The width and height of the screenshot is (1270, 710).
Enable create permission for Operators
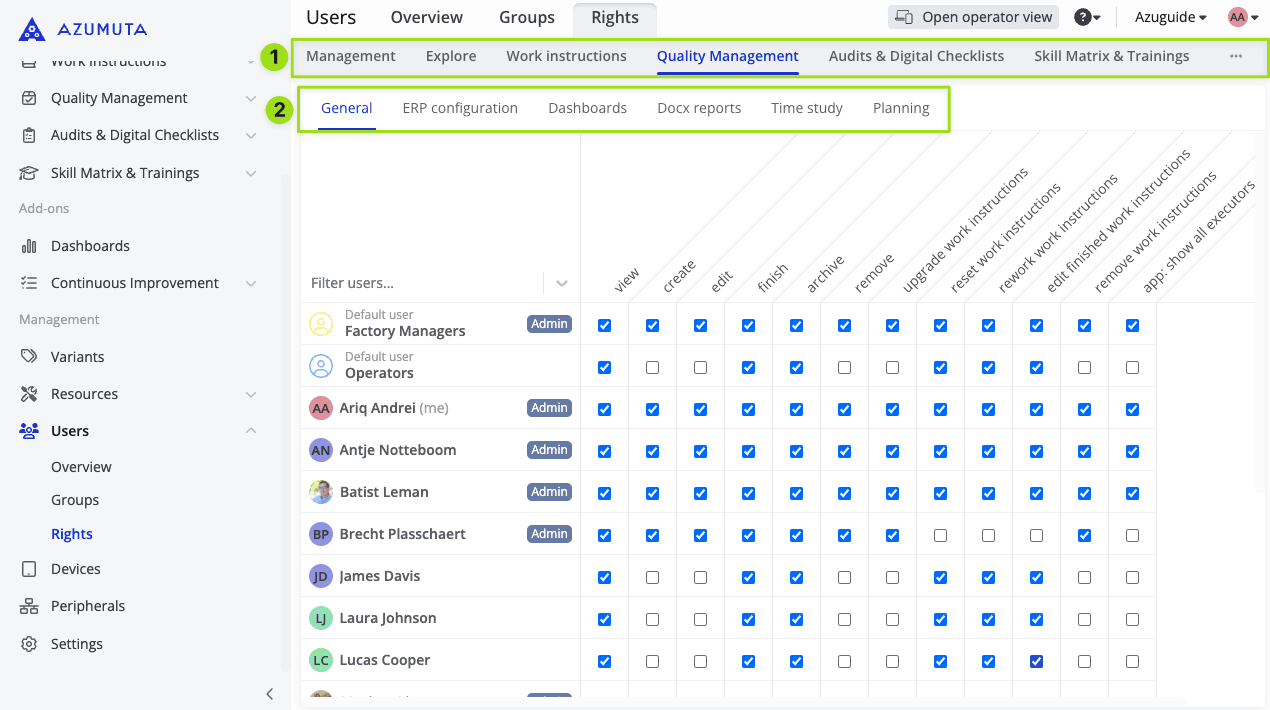click(652, 367)
